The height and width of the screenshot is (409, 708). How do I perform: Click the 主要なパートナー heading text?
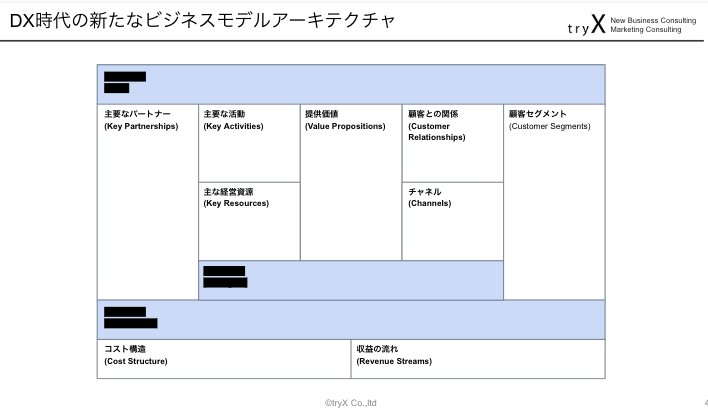(137, 114)
